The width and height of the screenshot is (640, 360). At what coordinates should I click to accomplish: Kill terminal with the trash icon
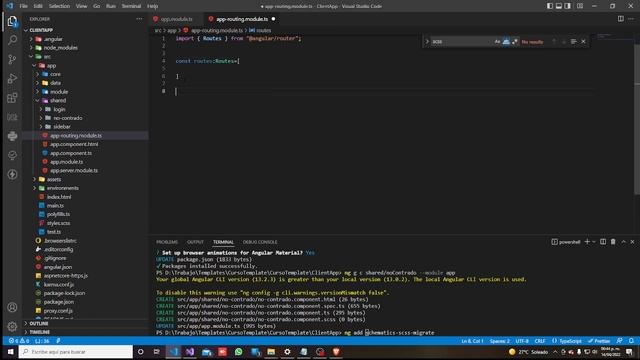pyautogui.click(x=613, y=242)
